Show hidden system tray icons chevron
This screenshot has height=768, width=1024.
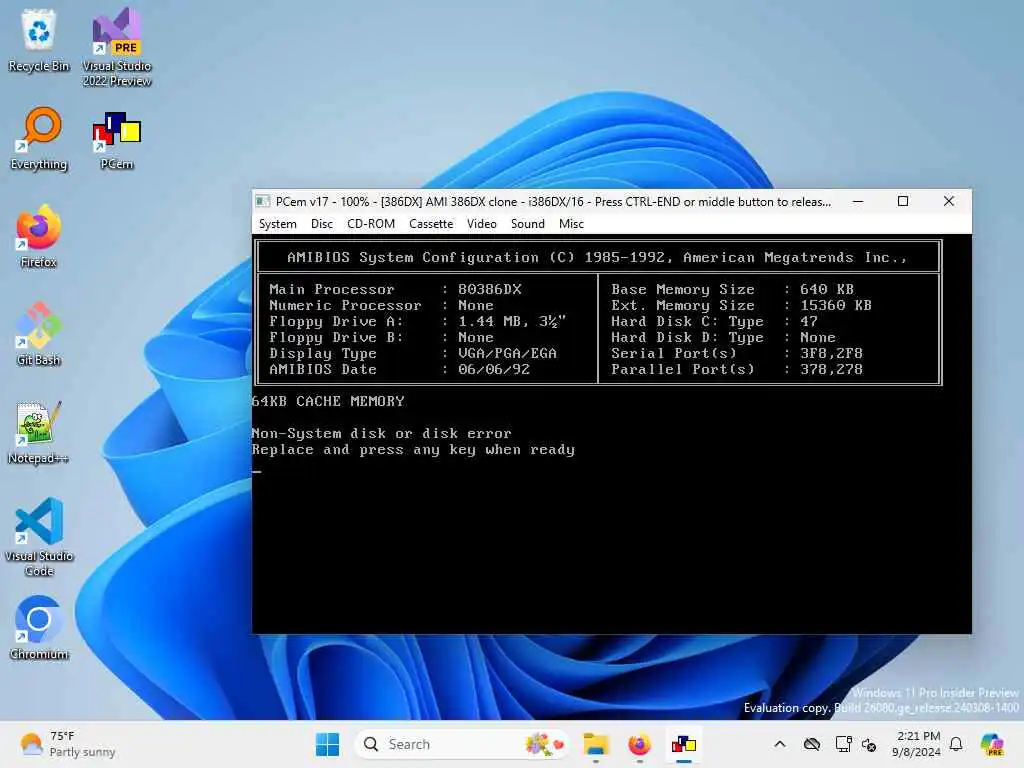point(780,744)
